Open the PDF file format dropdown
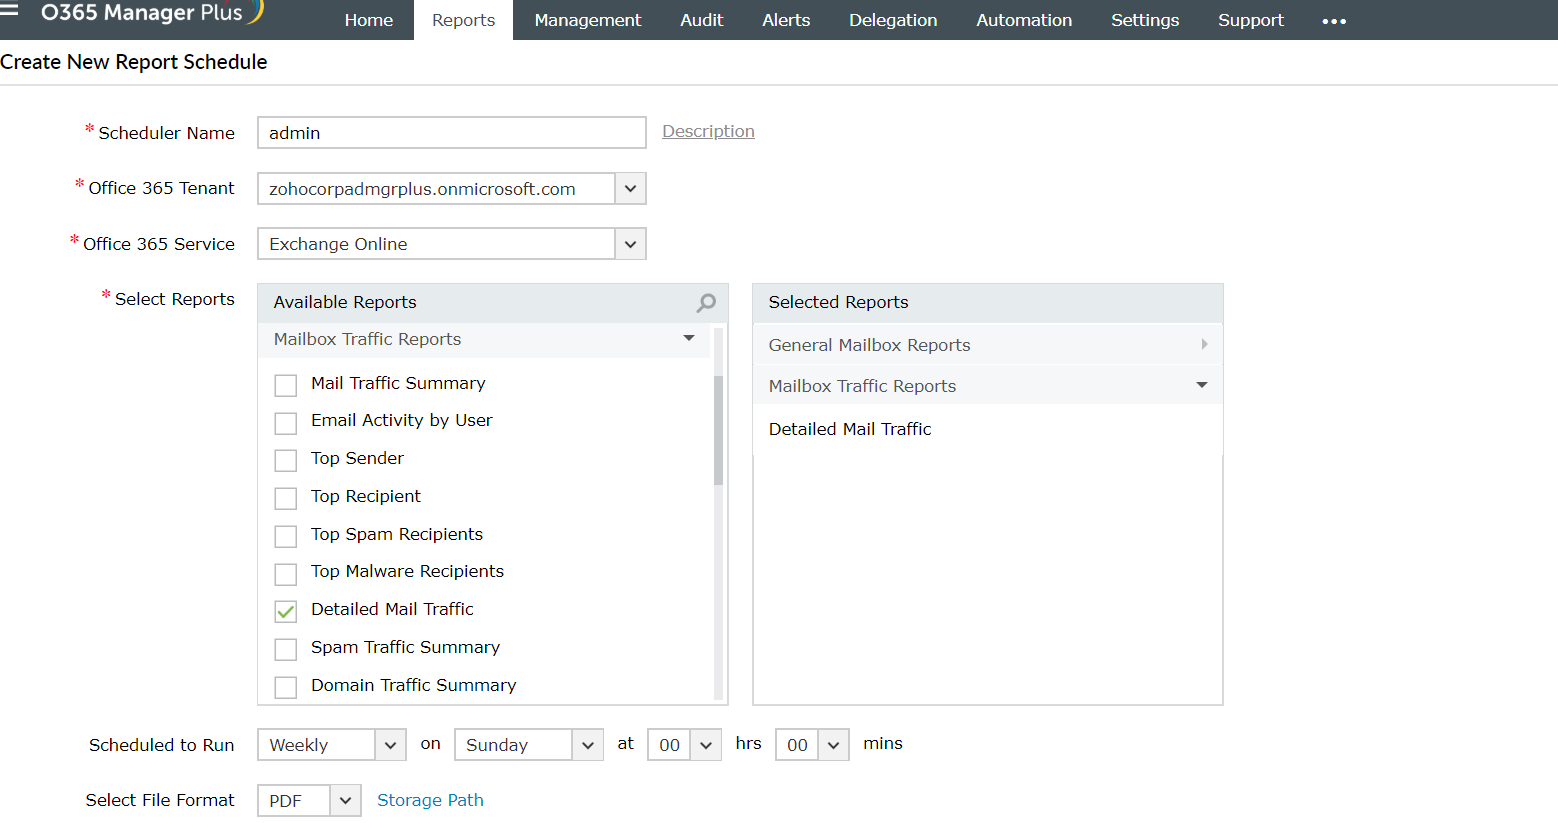This screenshot has width=1558, height=823. tap(345, 800)
